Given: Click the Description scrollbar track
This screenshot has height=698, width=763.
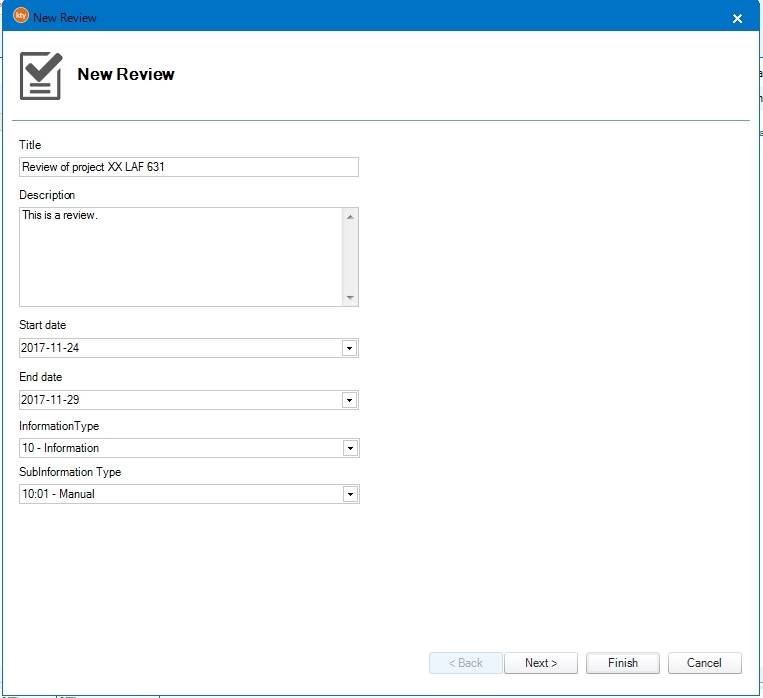Looking at the screenshot, I should [349, 256].
